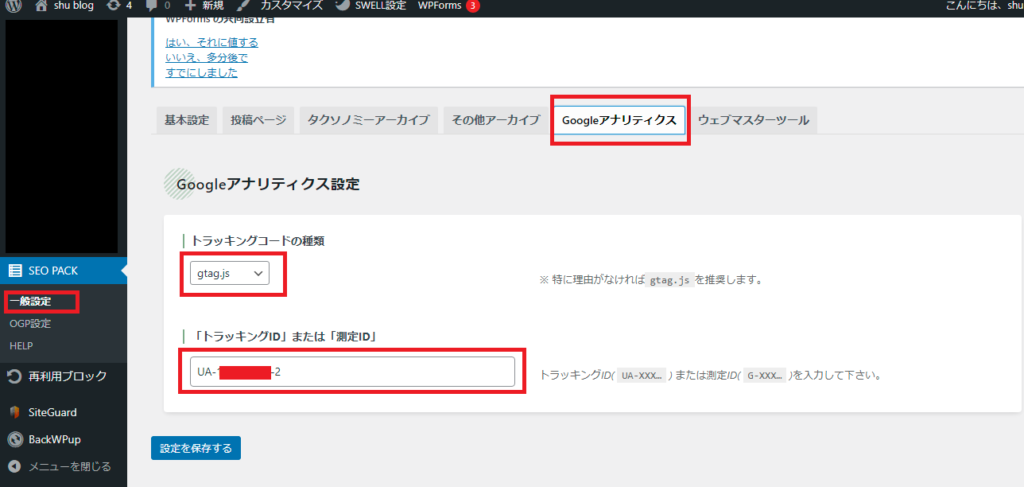Click the UA-XXX... example code
Image resolution: width=1024 pixels, height=487 pixels.
641,376
